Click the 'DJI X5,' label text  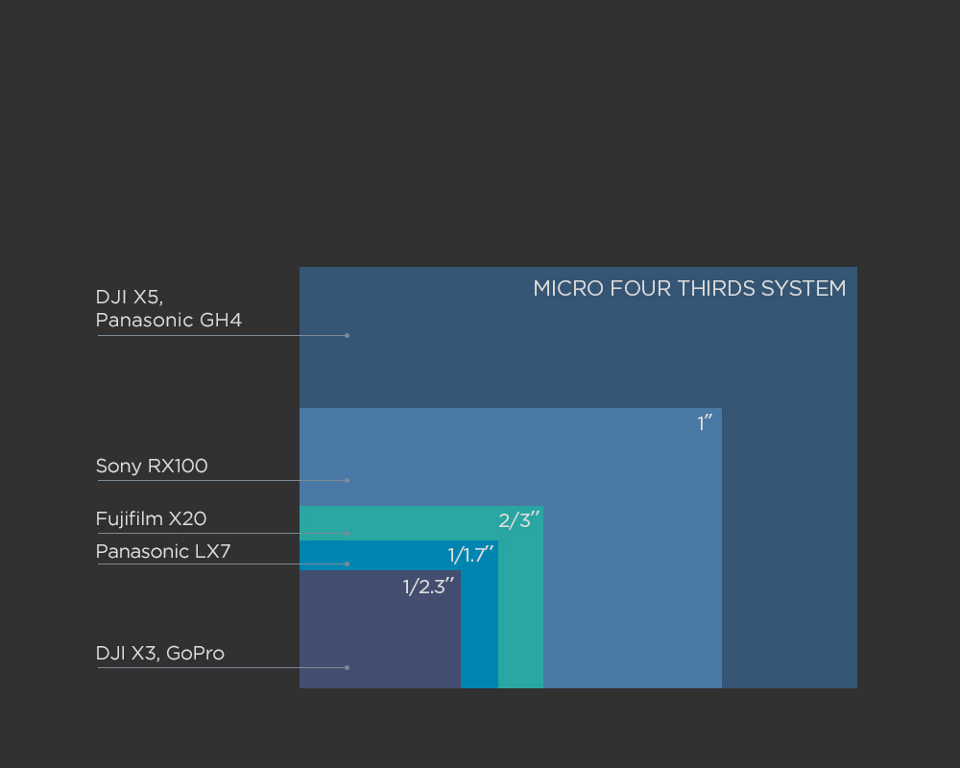click(129, 298)
